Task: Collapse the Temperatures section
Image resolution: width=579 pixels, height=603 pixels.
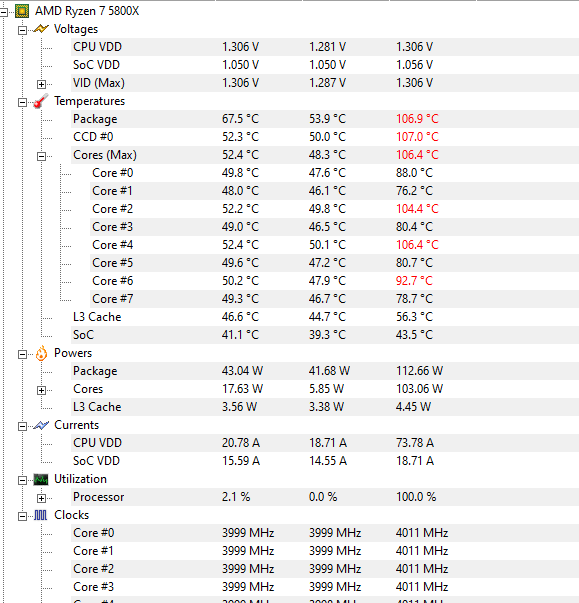Action: tap(22, 102)
